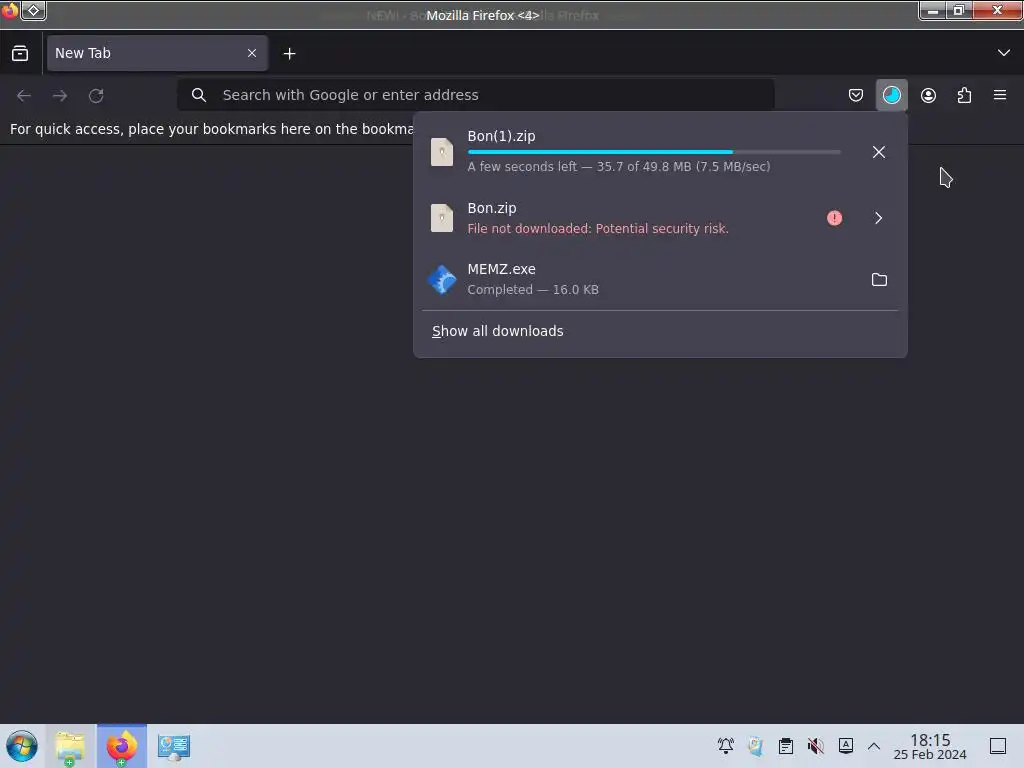Show MEMZ.exe in folder
Viewport: 1024px width, 768px height.
879,280
